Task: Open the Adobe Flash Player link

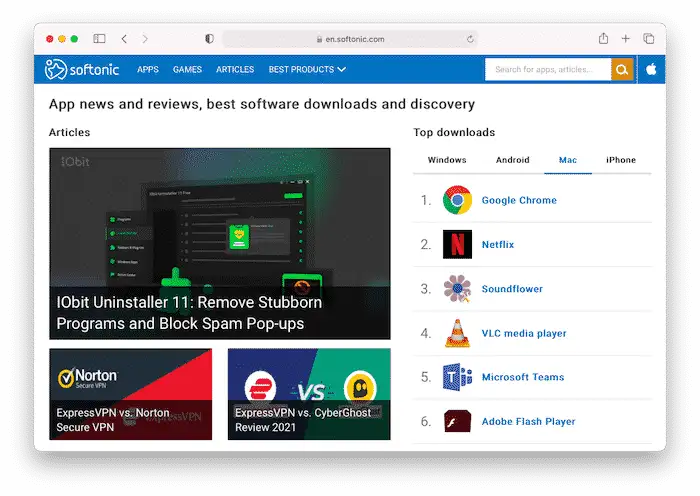Action: point(528,421)
